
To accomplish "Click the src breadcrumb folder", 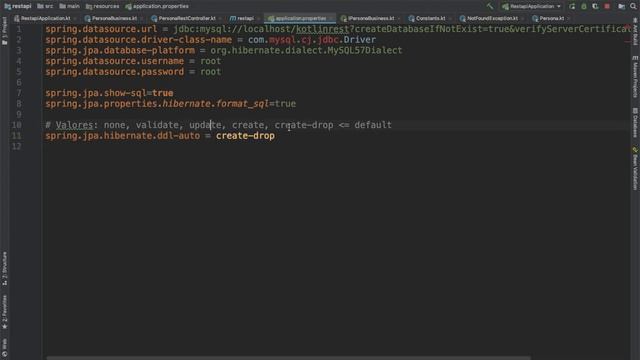I will [x=45, y=6].
